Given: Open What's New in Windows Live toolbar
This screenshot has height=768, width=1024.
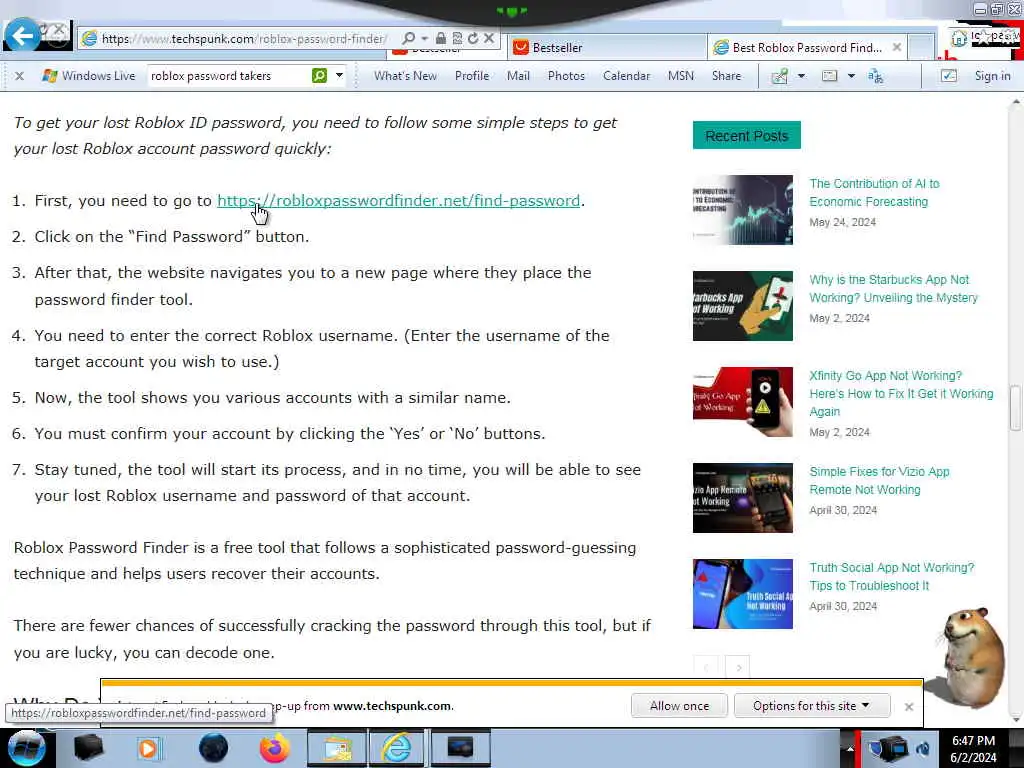Looking at the screenshot, I should tap(405, 76).
